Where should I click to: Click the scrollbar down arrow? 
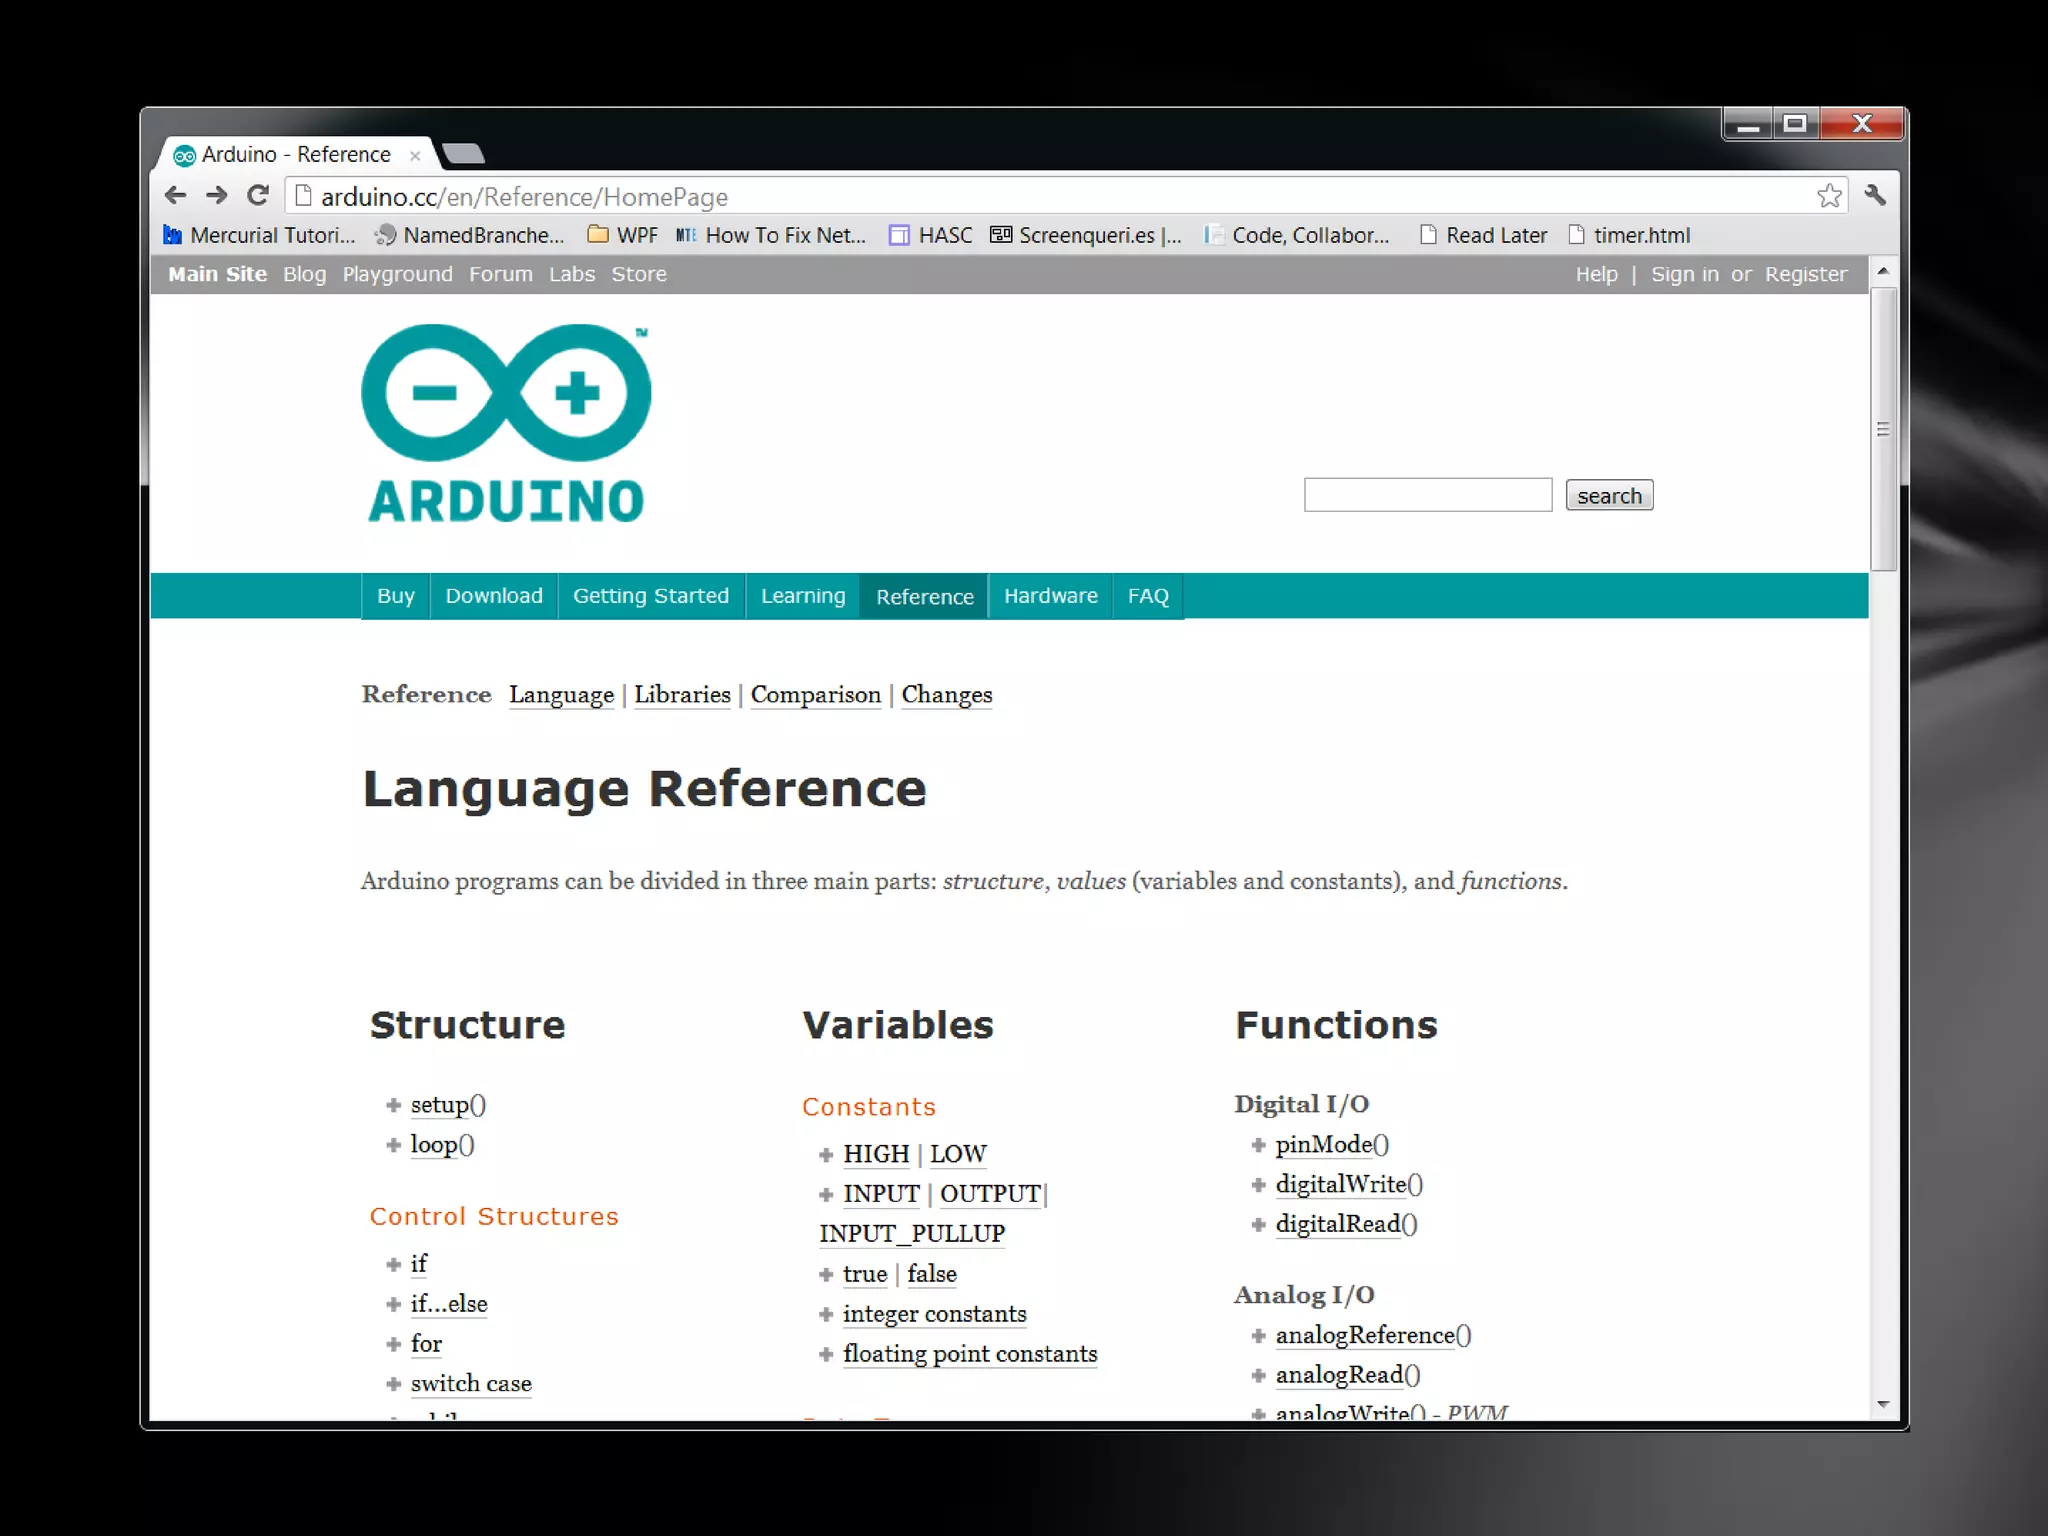pyautogui.click(x=1883, y=1405)
